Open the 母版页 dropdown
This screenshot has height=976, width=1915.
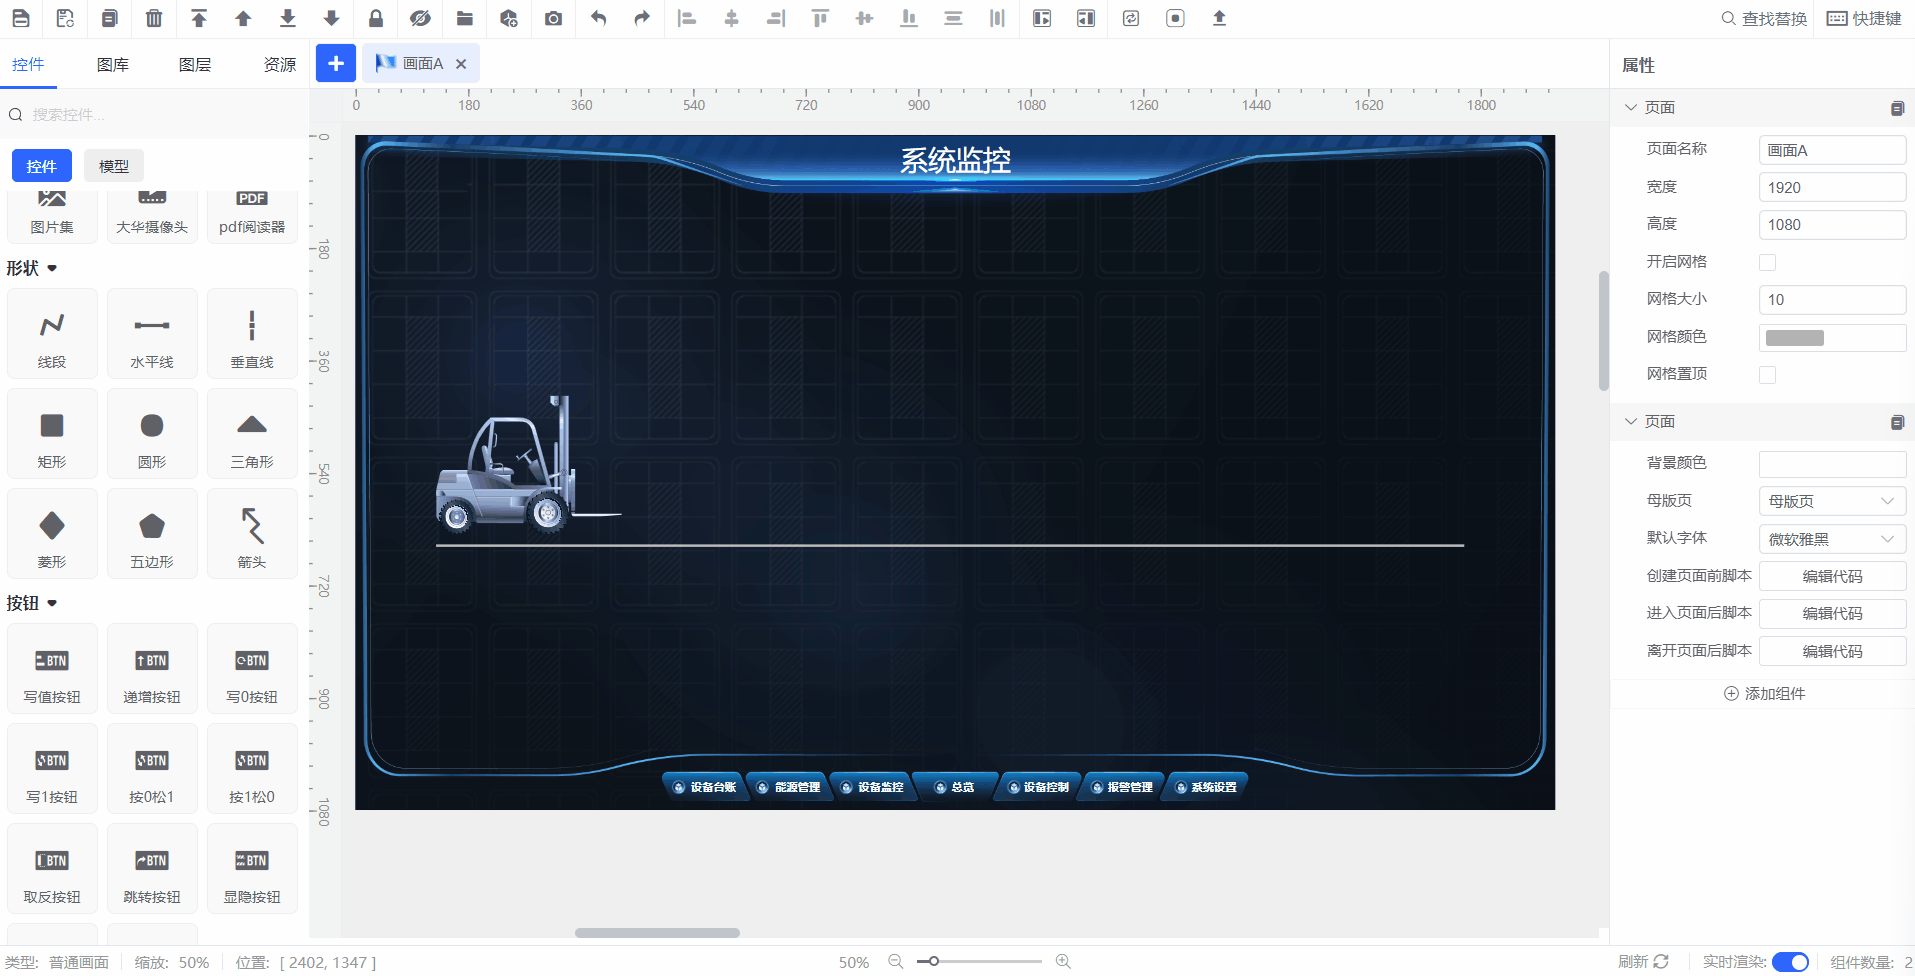1831,501
